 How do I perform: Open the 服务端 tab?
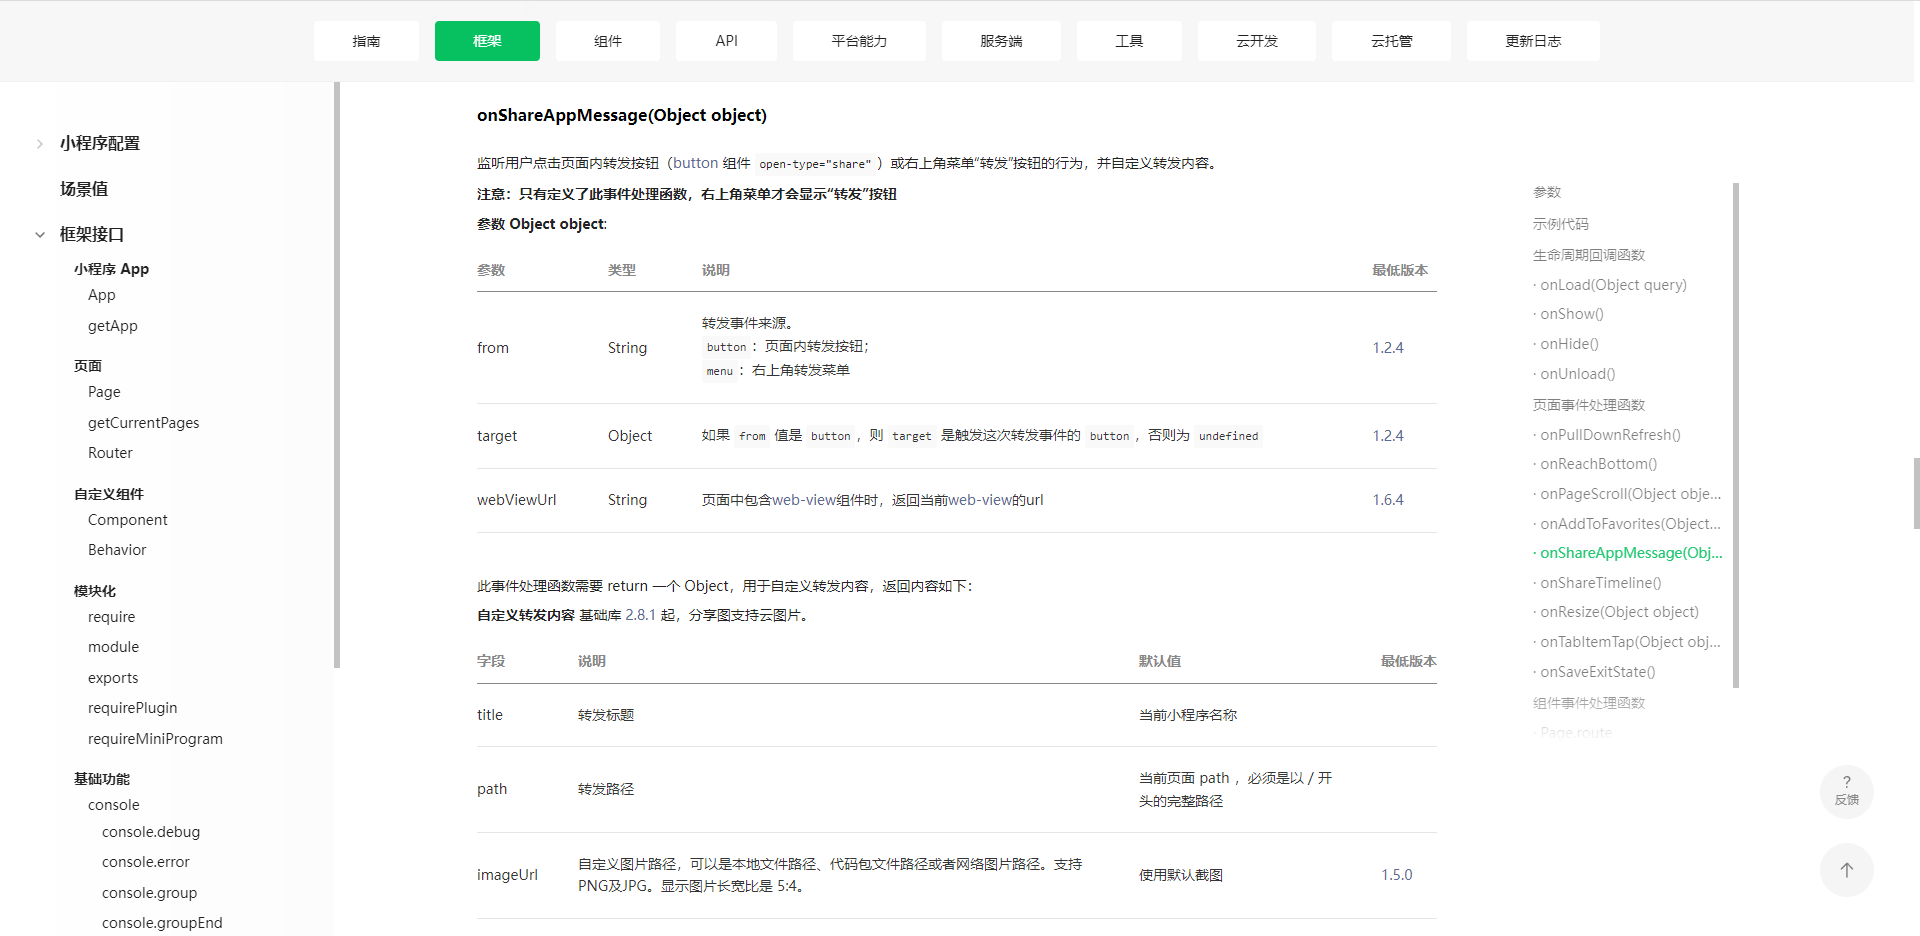click(x=1001, y=41)
